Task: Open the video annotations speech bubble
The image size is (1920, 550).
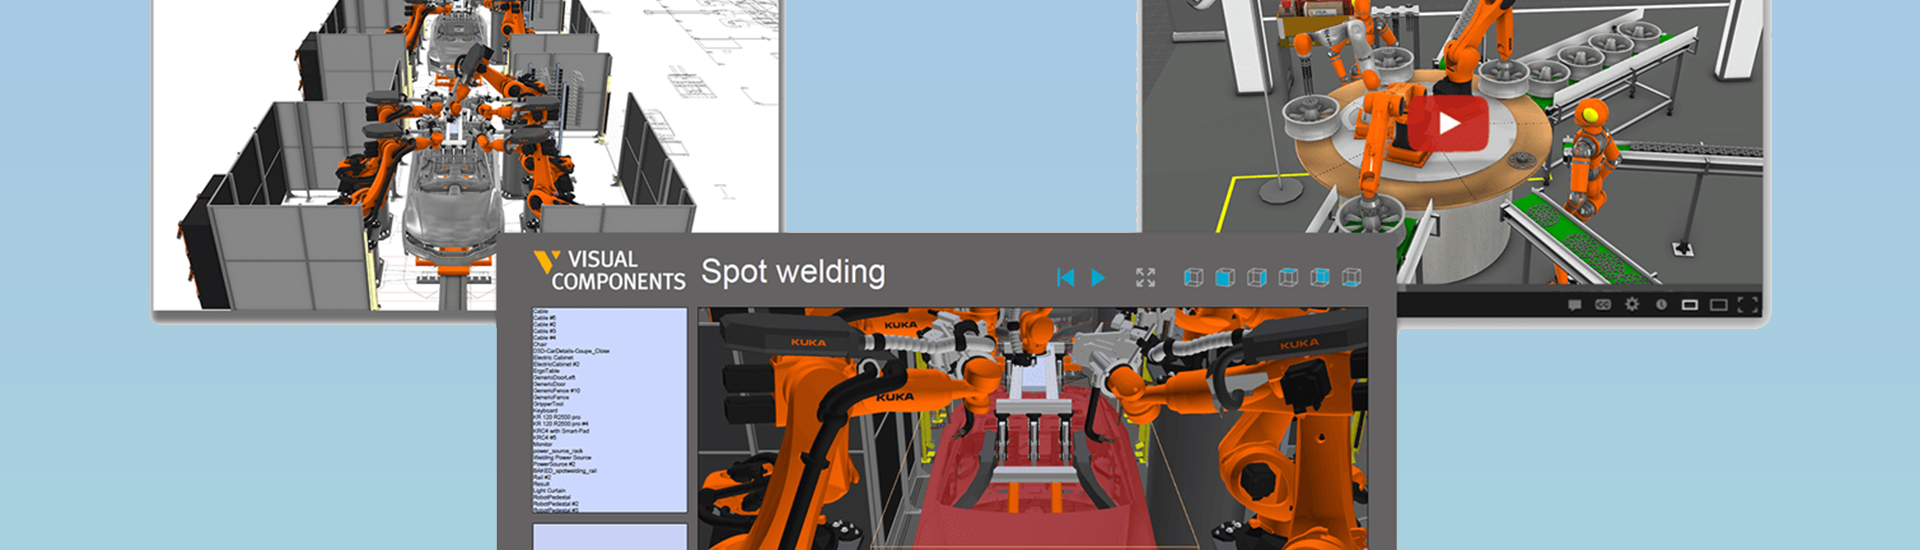Action: pyautogui.click(x=1574, y=305)
